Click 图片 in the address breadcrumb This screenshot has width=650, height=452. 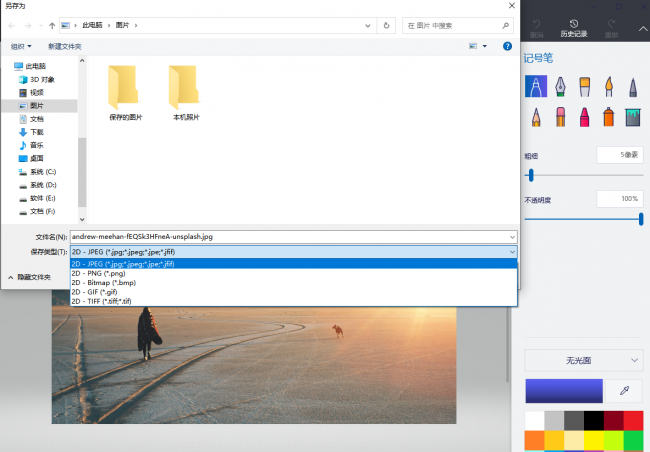coord(122,25)
